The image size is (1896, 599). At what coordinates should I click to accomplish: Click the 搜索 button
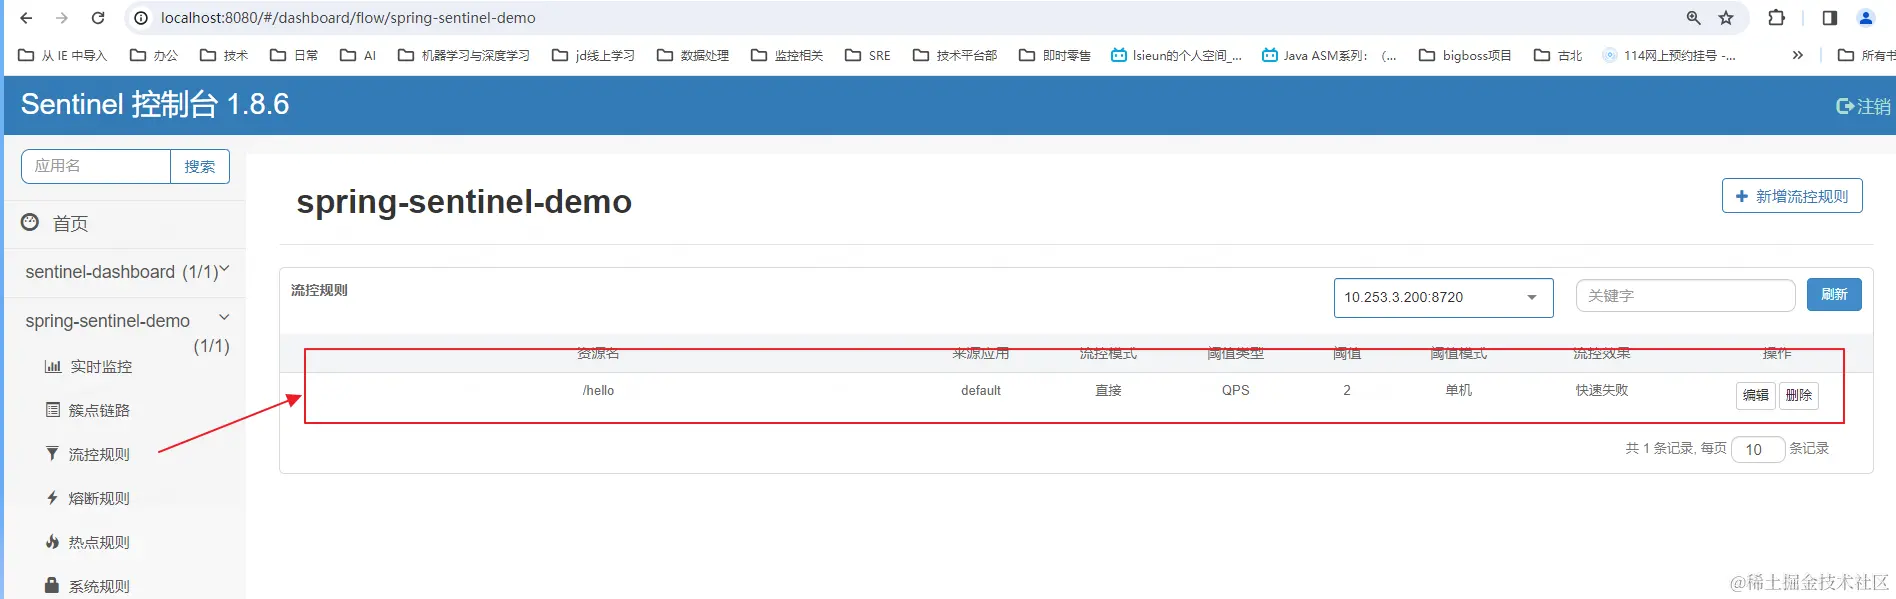coord(200,166)
